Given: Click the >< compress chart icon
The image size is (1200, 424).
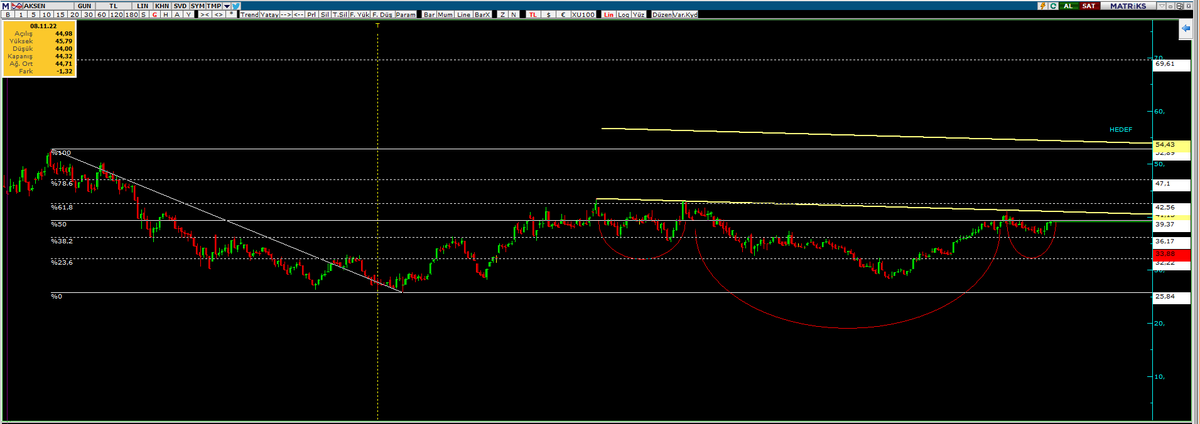Looking at the screenshot, I should 204,15.
